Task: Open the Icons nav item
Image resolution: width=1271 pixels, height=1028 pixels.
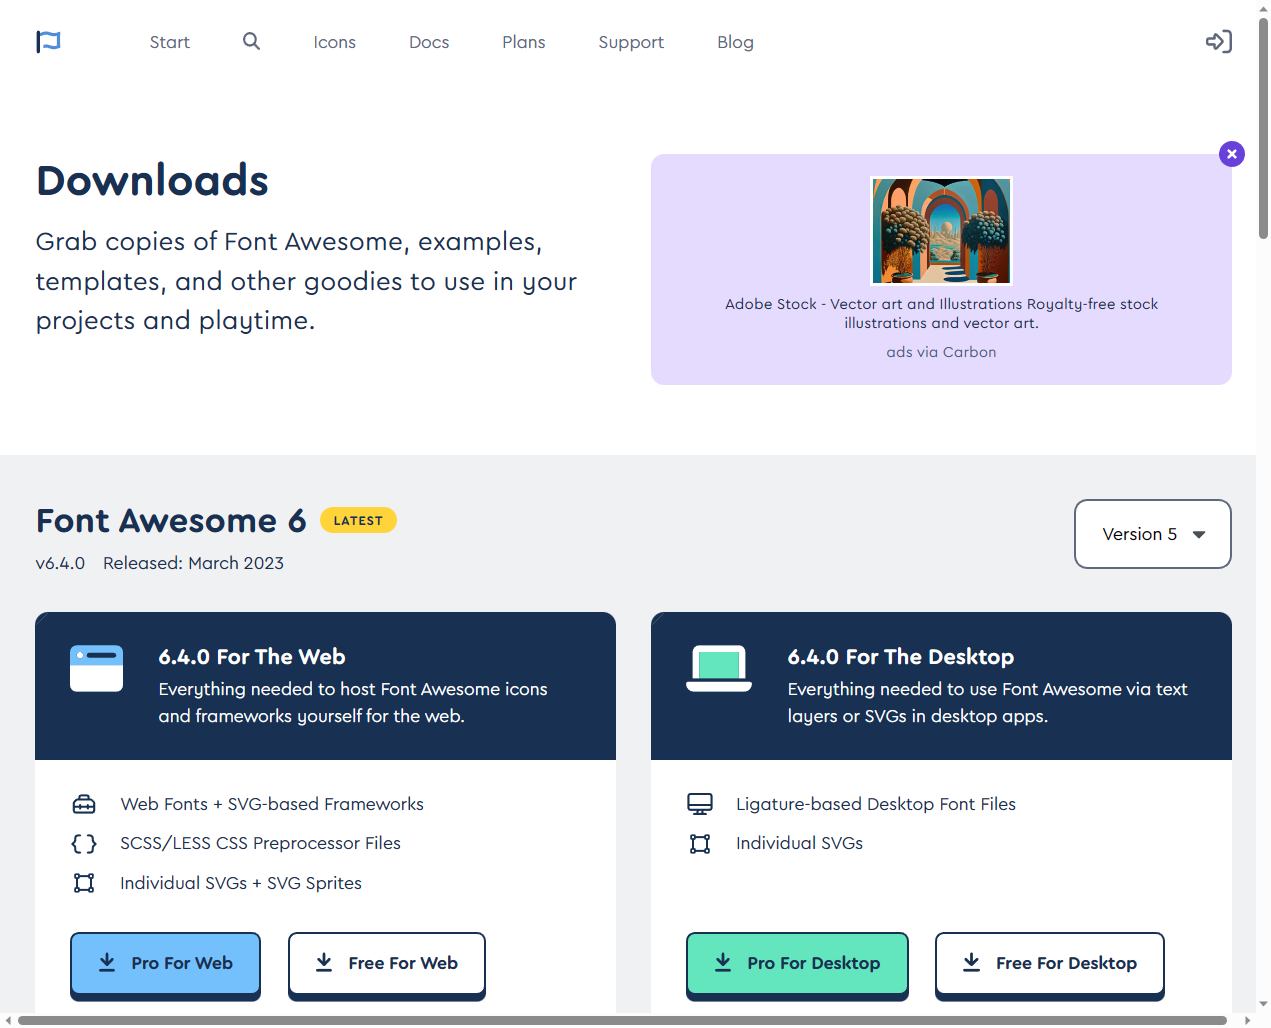Action: (335, 42)
